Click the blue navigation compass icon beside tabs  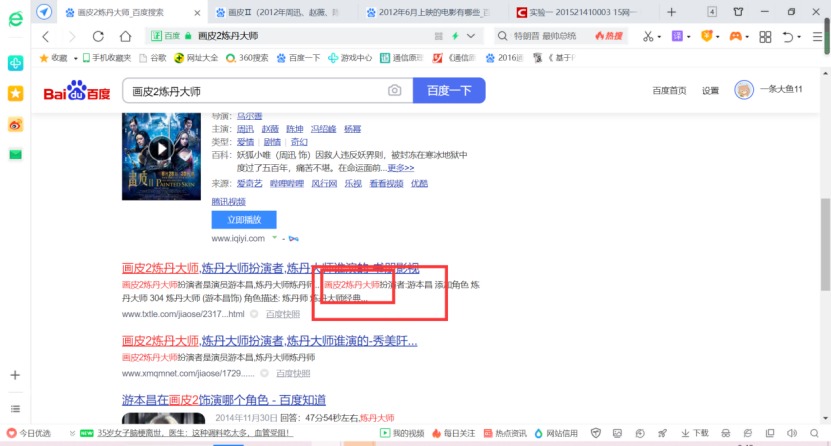click(x=44, y=12)
